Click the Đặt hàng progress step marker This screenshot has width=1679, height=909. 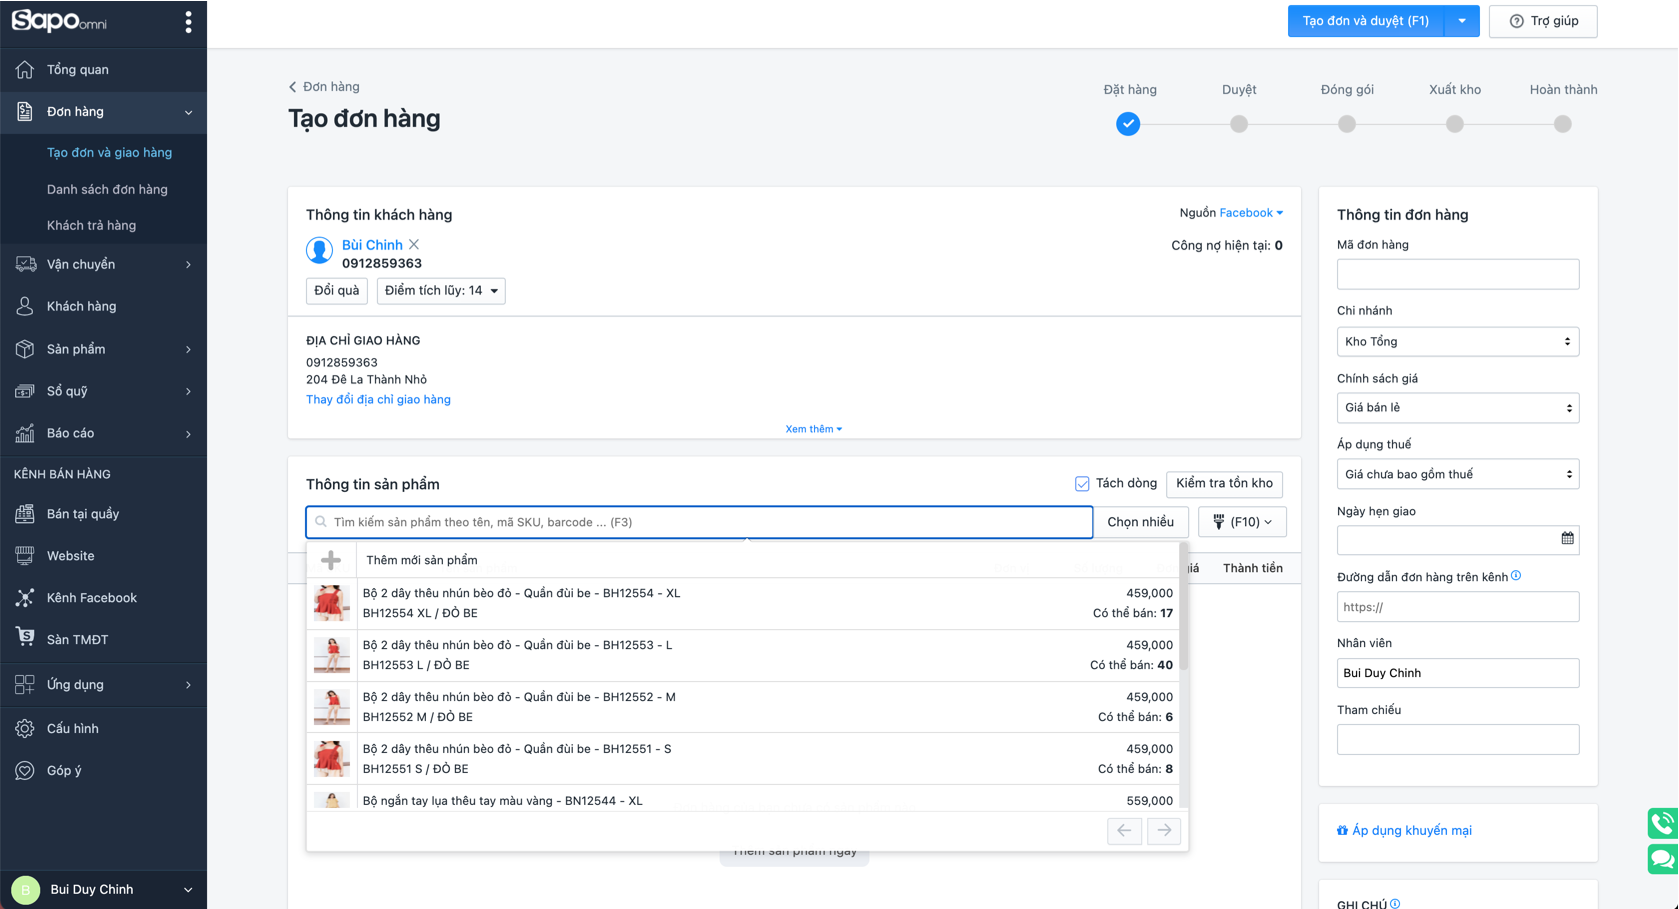point(1128,124)
